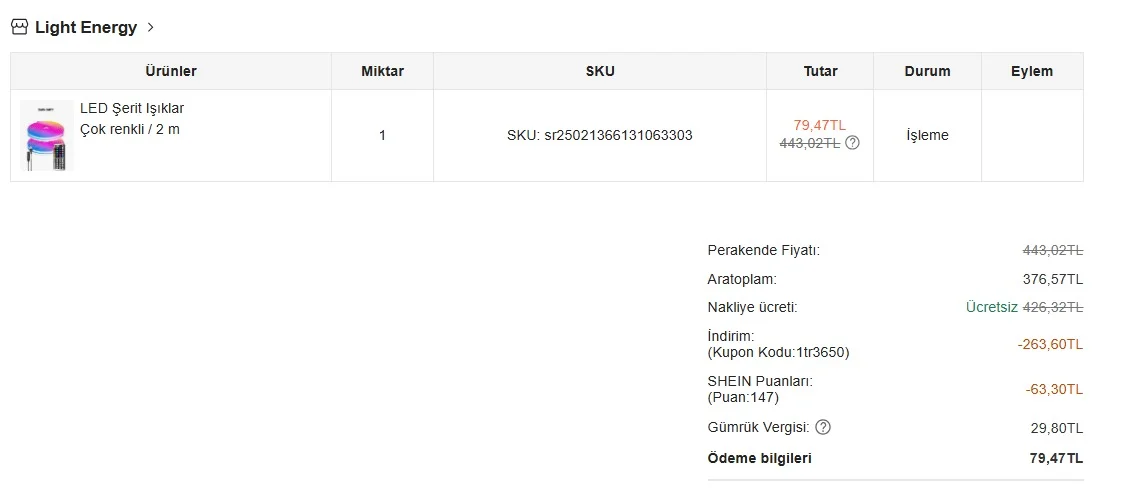Click the help icon next to Gümrük Vergisi

pos(823,427)
